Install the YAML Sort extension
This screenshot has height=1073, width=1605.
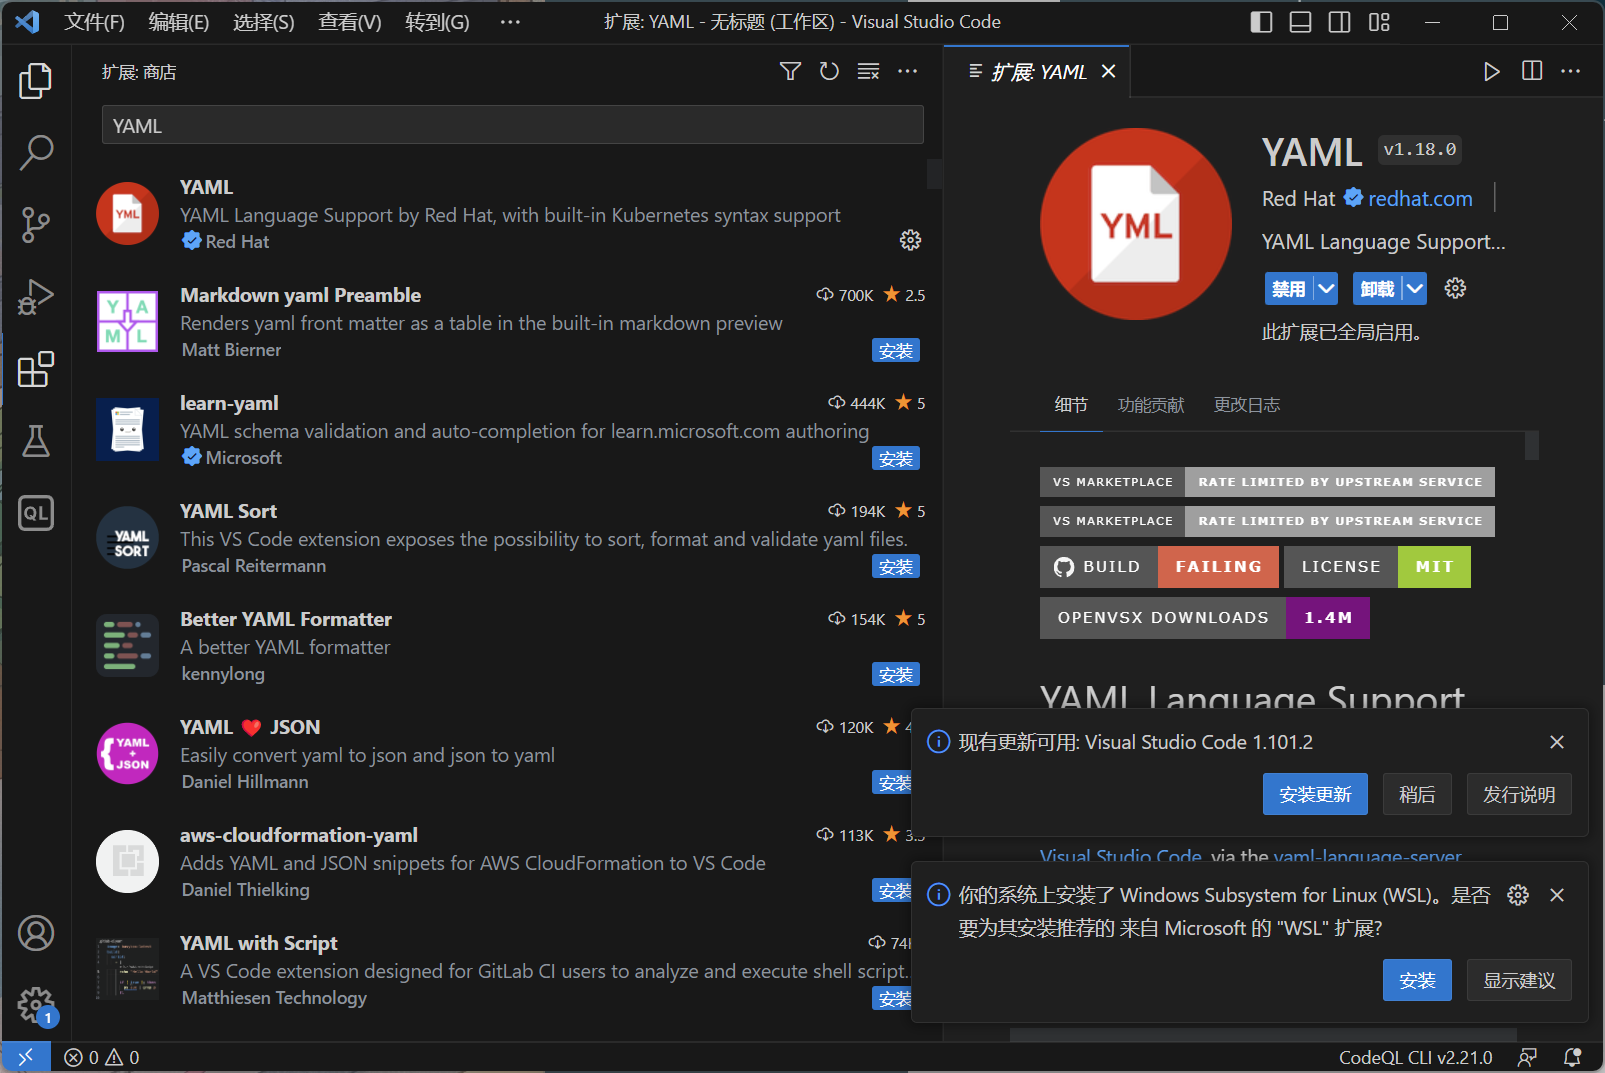point(896,567)
